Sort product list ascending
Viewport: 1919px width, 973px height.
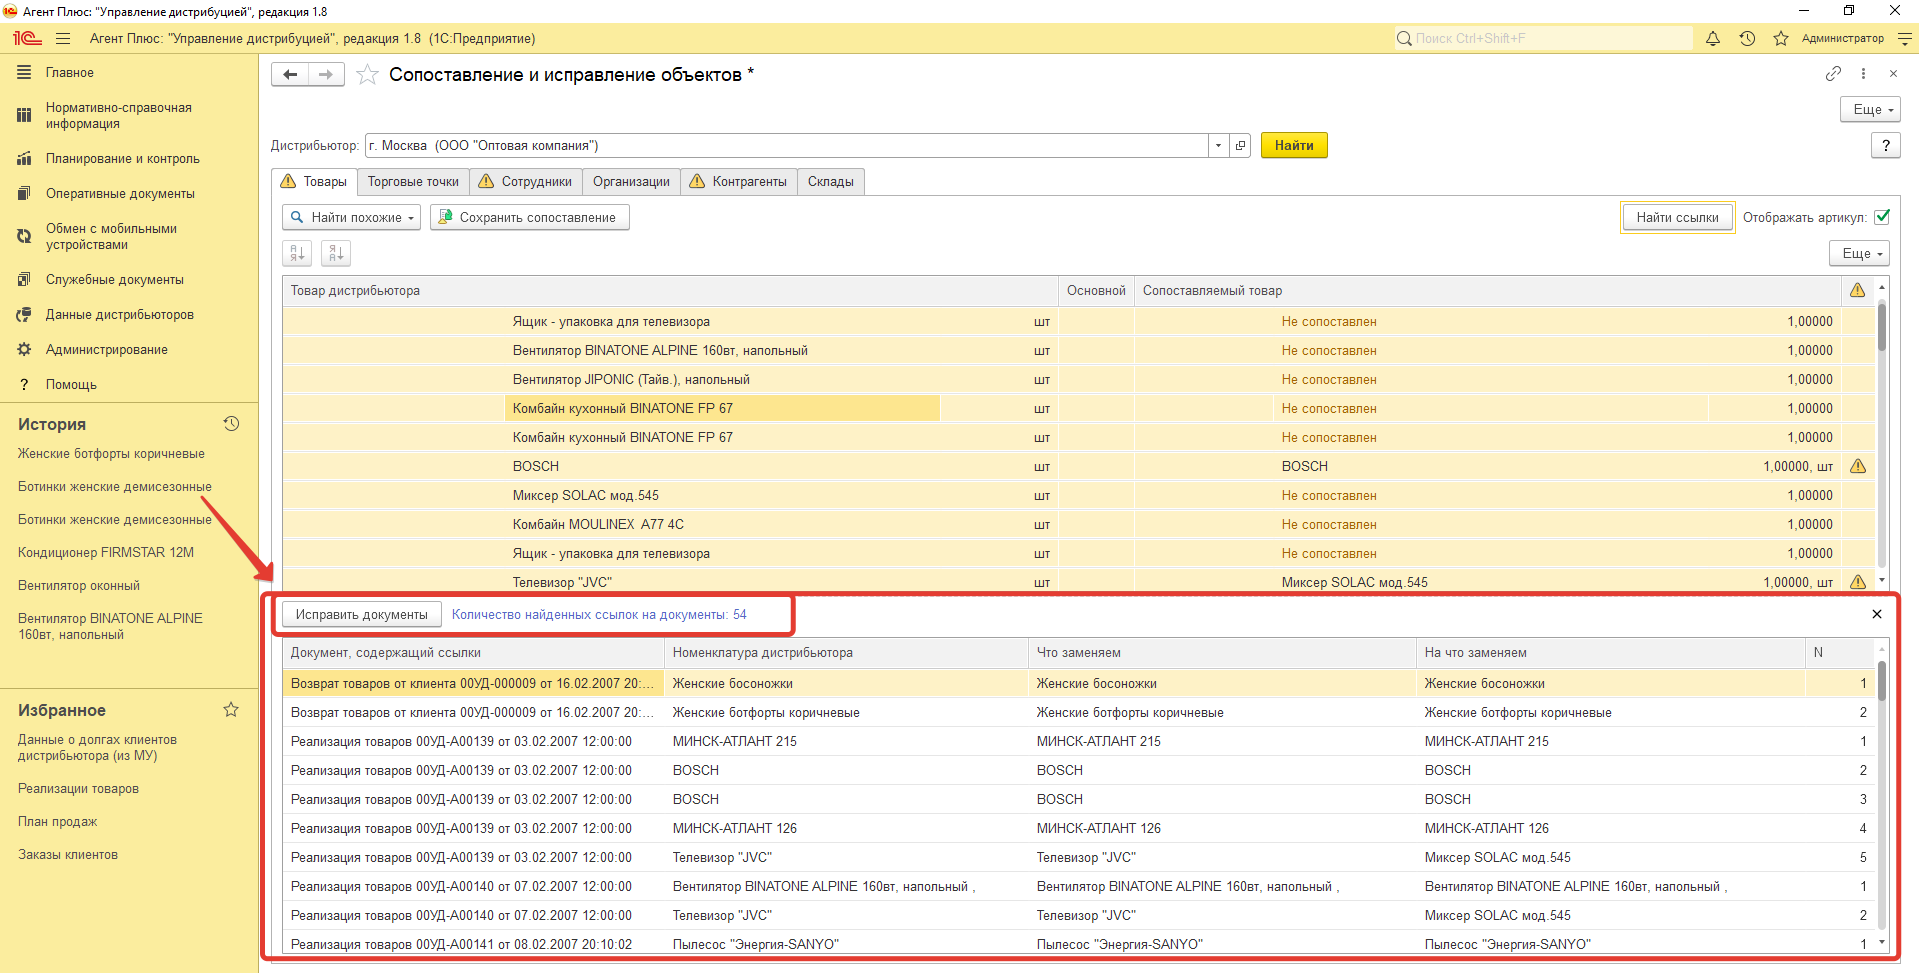tap(297, 254)
